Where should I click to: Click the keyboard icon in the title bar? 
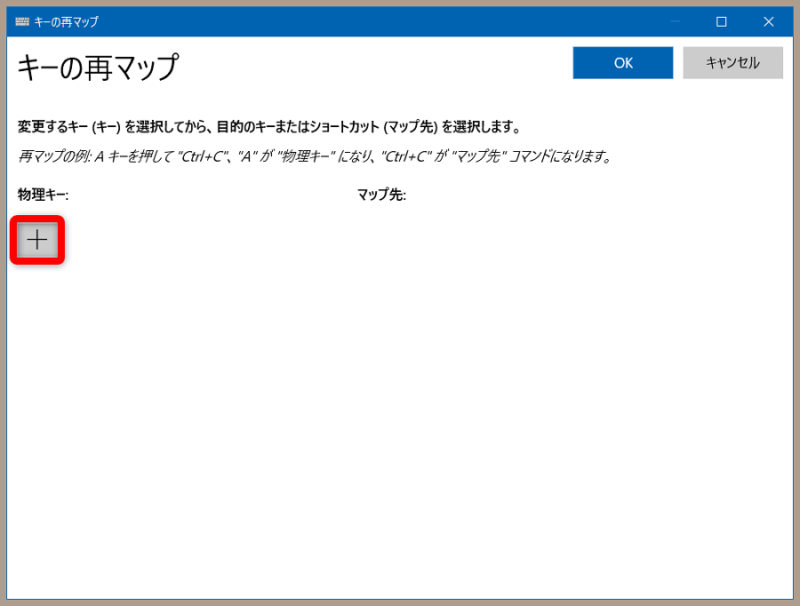pos(22,21)
